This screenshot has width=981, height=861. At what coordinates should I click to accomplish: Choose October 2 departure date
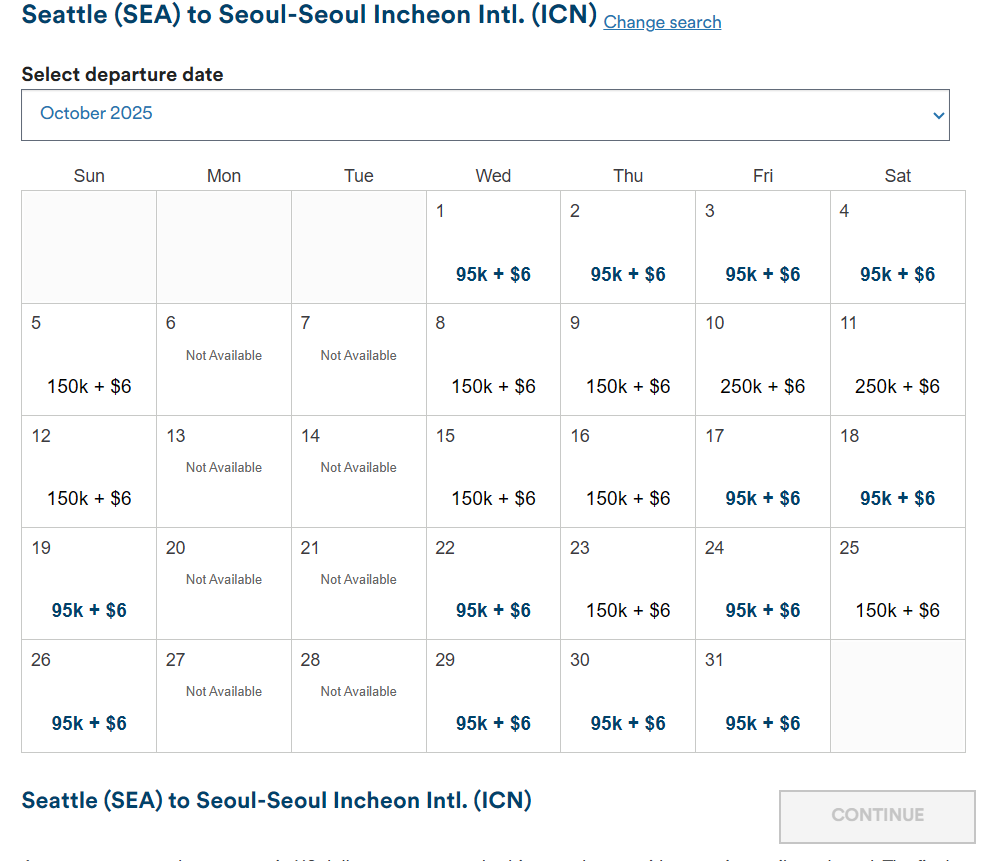coord(628,274)
